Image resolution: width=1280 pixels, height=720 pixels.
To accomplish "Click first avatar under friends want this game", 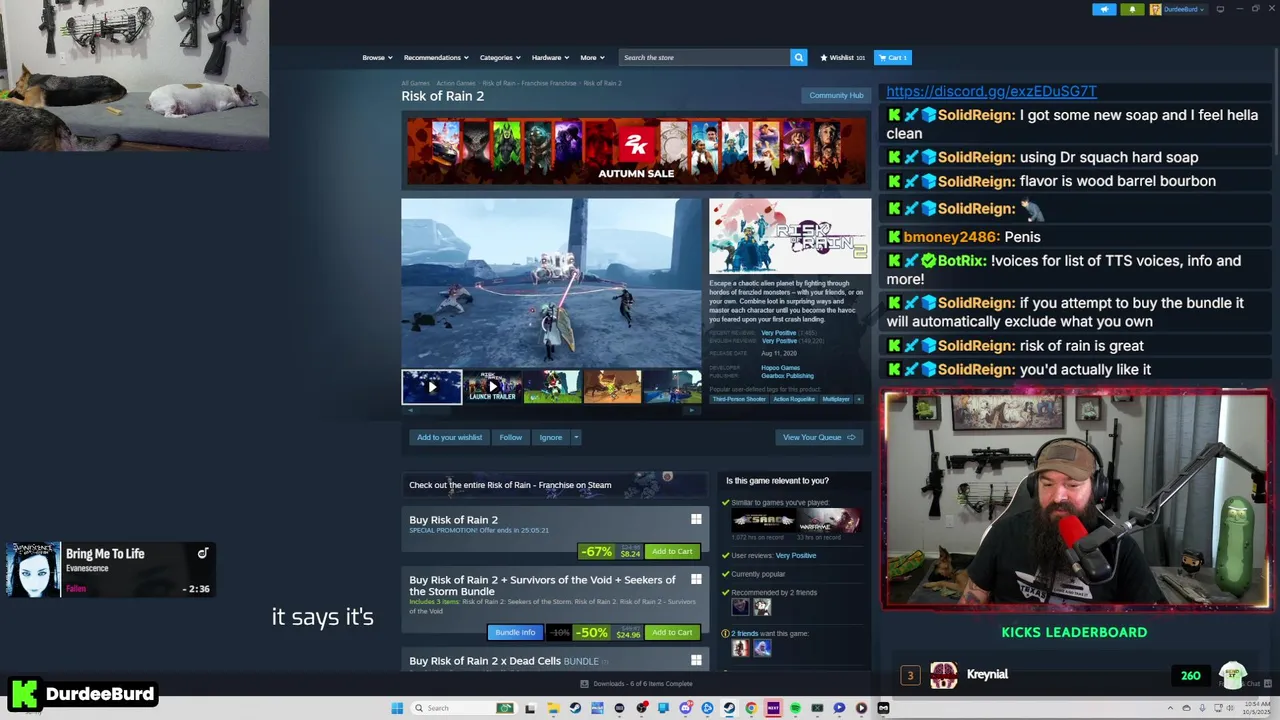I will pos(740,648).
